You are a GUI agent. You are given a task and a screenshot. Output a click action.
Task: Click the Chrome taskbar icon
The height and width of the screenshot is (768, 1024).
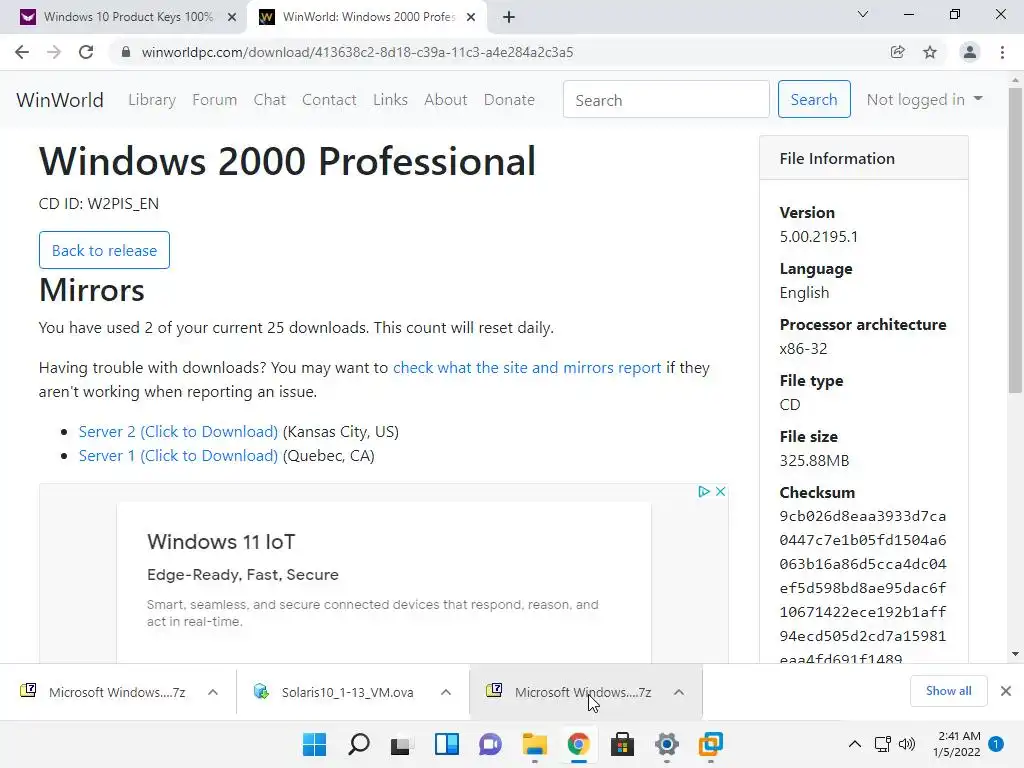(x=579, y=744)
